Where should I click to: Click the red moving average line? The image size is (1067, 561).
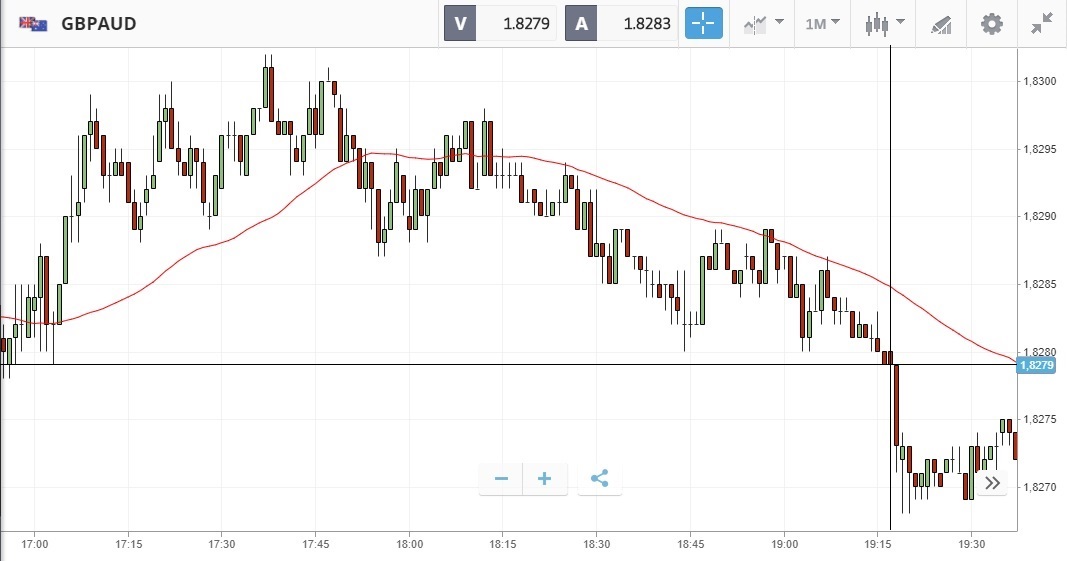pyautogui.click(x=600, y=180)
